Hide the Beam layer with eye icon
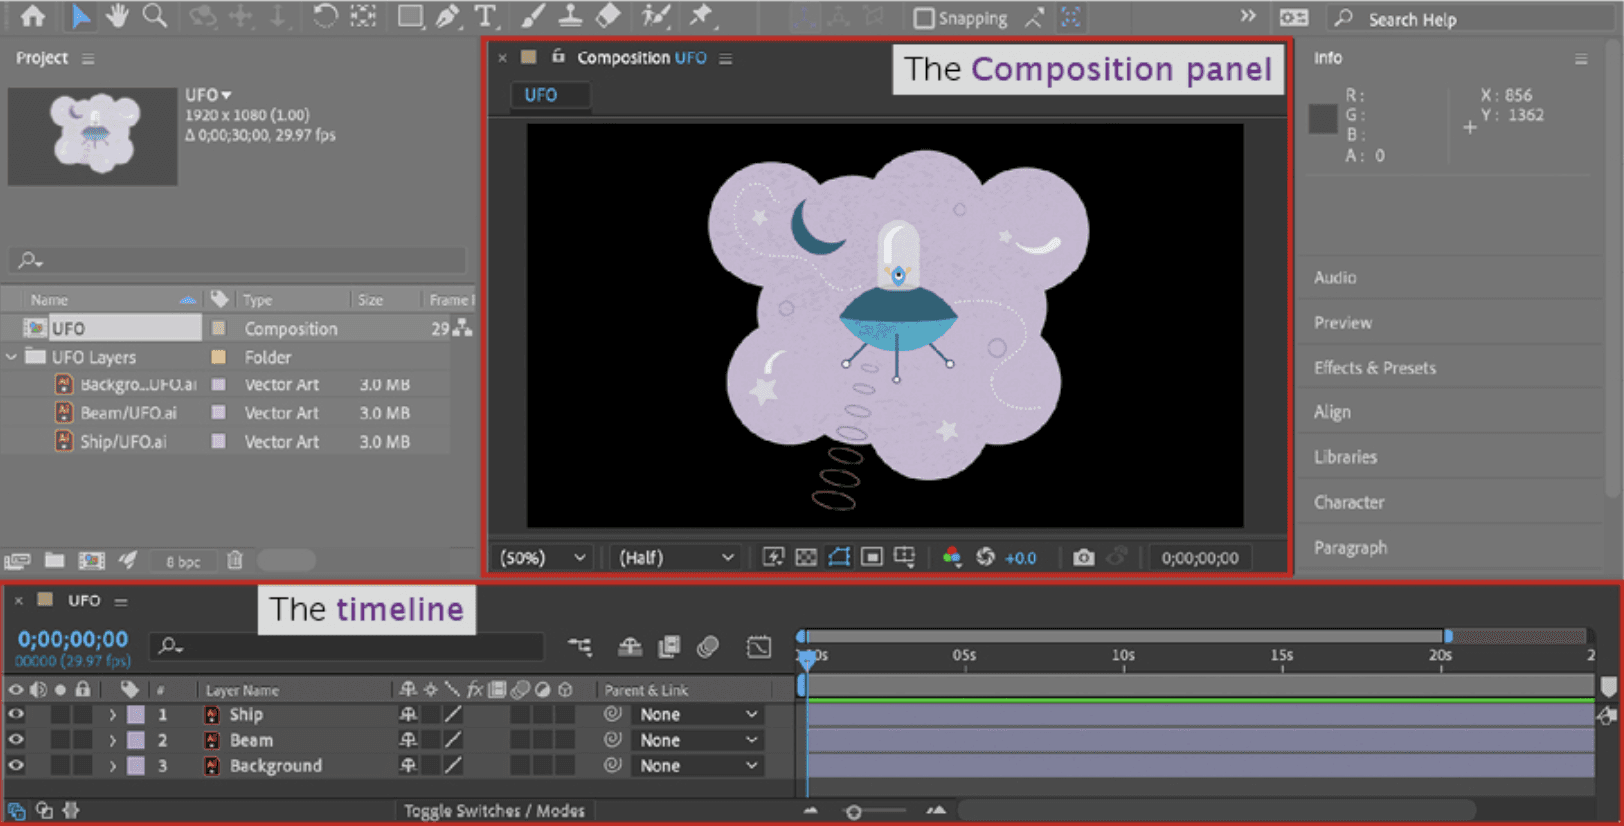1624x826 pixels. point(16,740)
